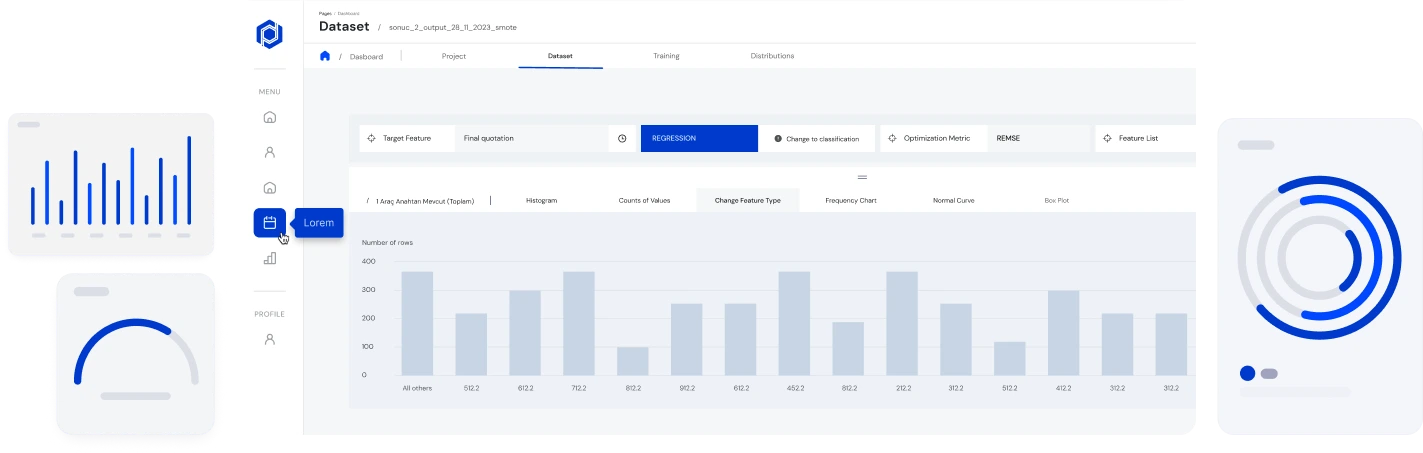The height and width of the screenshot is (453, 1423).
Task: Show the Normal Curve tab
Action: (x=952, y=201)
